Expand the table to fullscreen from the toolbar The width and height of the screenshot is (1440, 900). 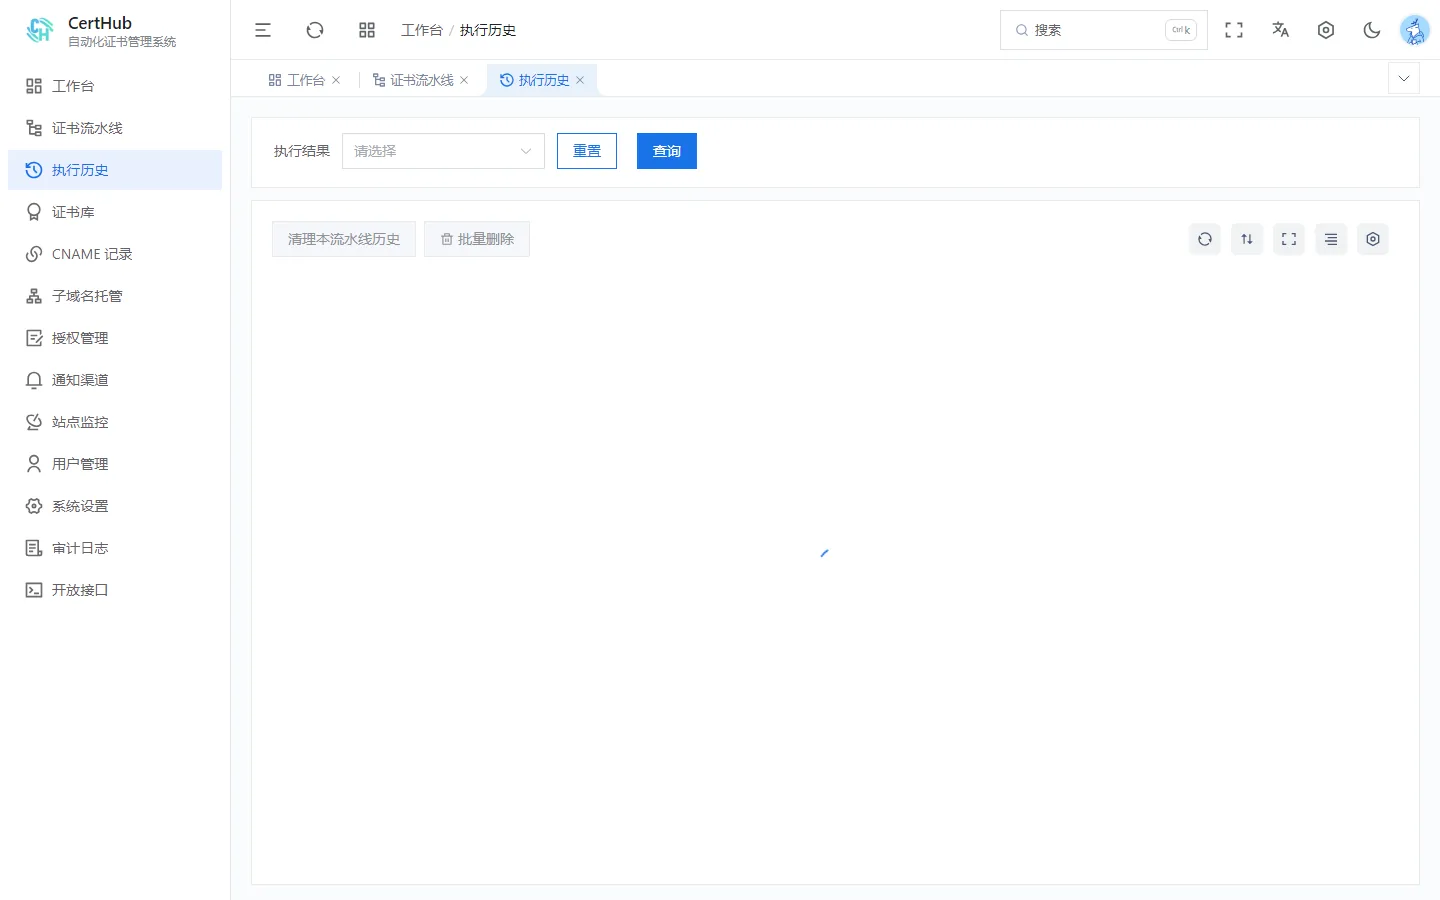pyautogui.click(x=1289, y=239)
